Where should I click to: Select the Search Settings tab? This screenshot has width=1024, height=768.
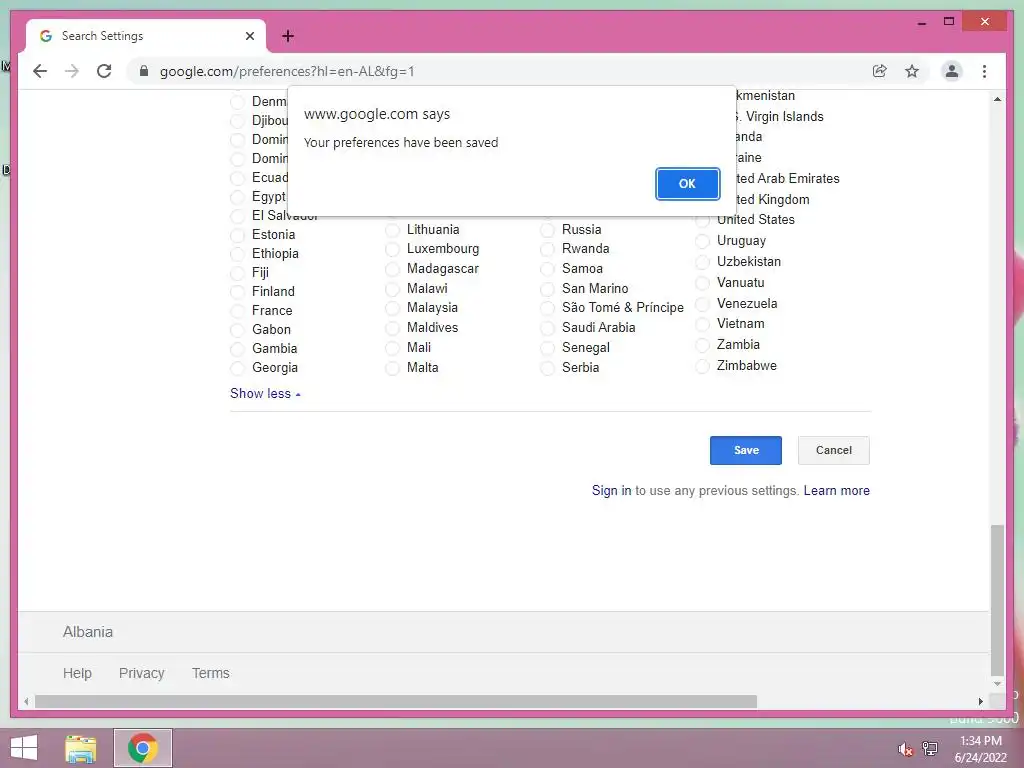146,36
